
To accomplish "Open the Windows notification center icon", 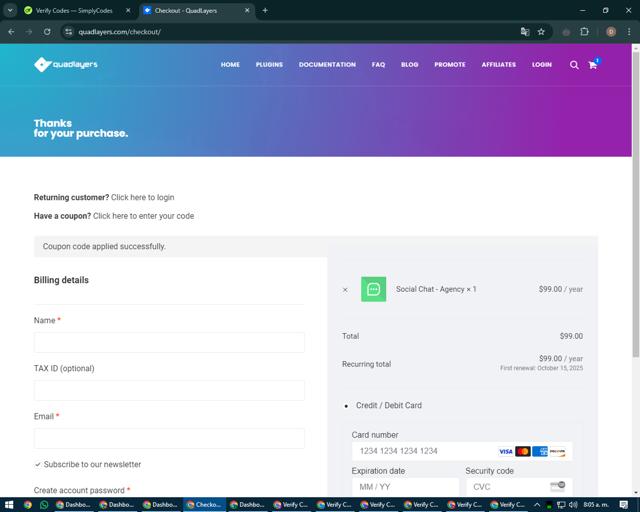I will coord(624,505).
